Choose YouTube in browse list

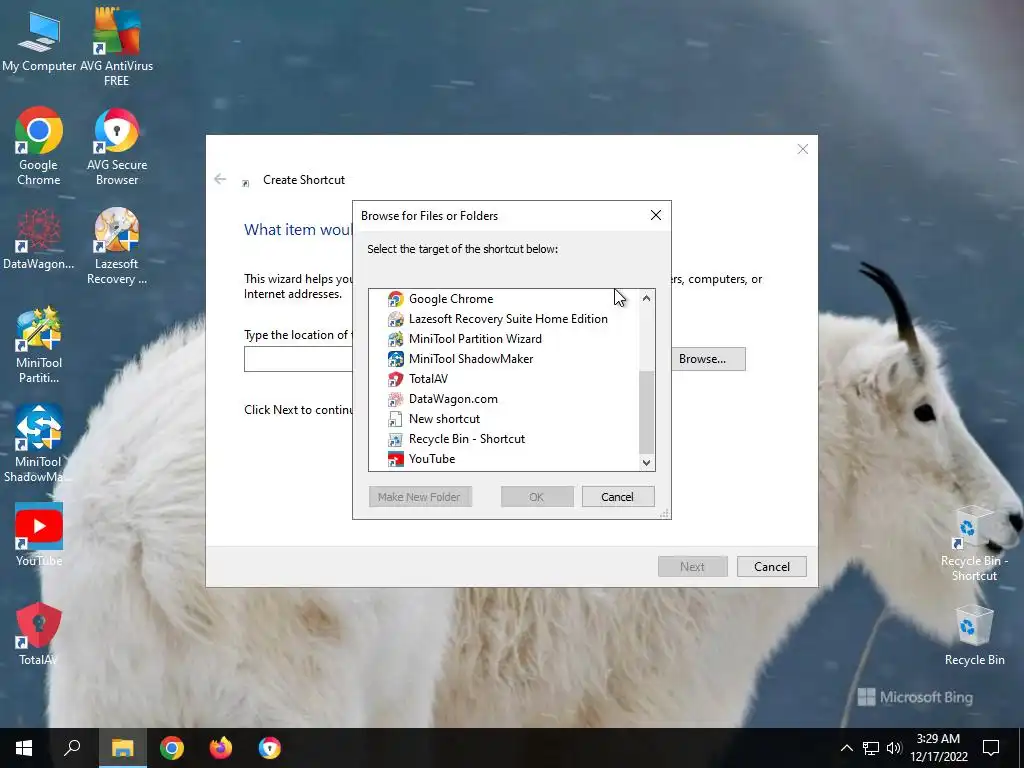pyautogui.click(x=421, y=459)
